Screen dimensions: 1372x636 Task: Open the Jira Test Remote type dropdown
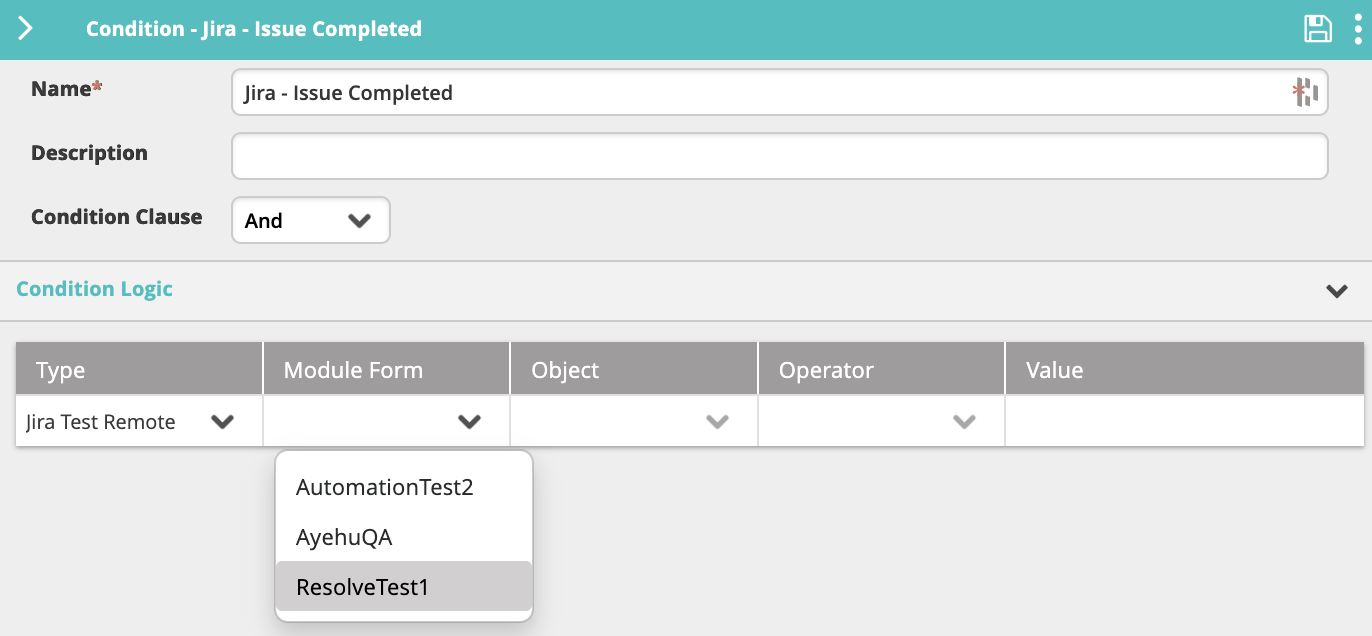tap(222, 422)
